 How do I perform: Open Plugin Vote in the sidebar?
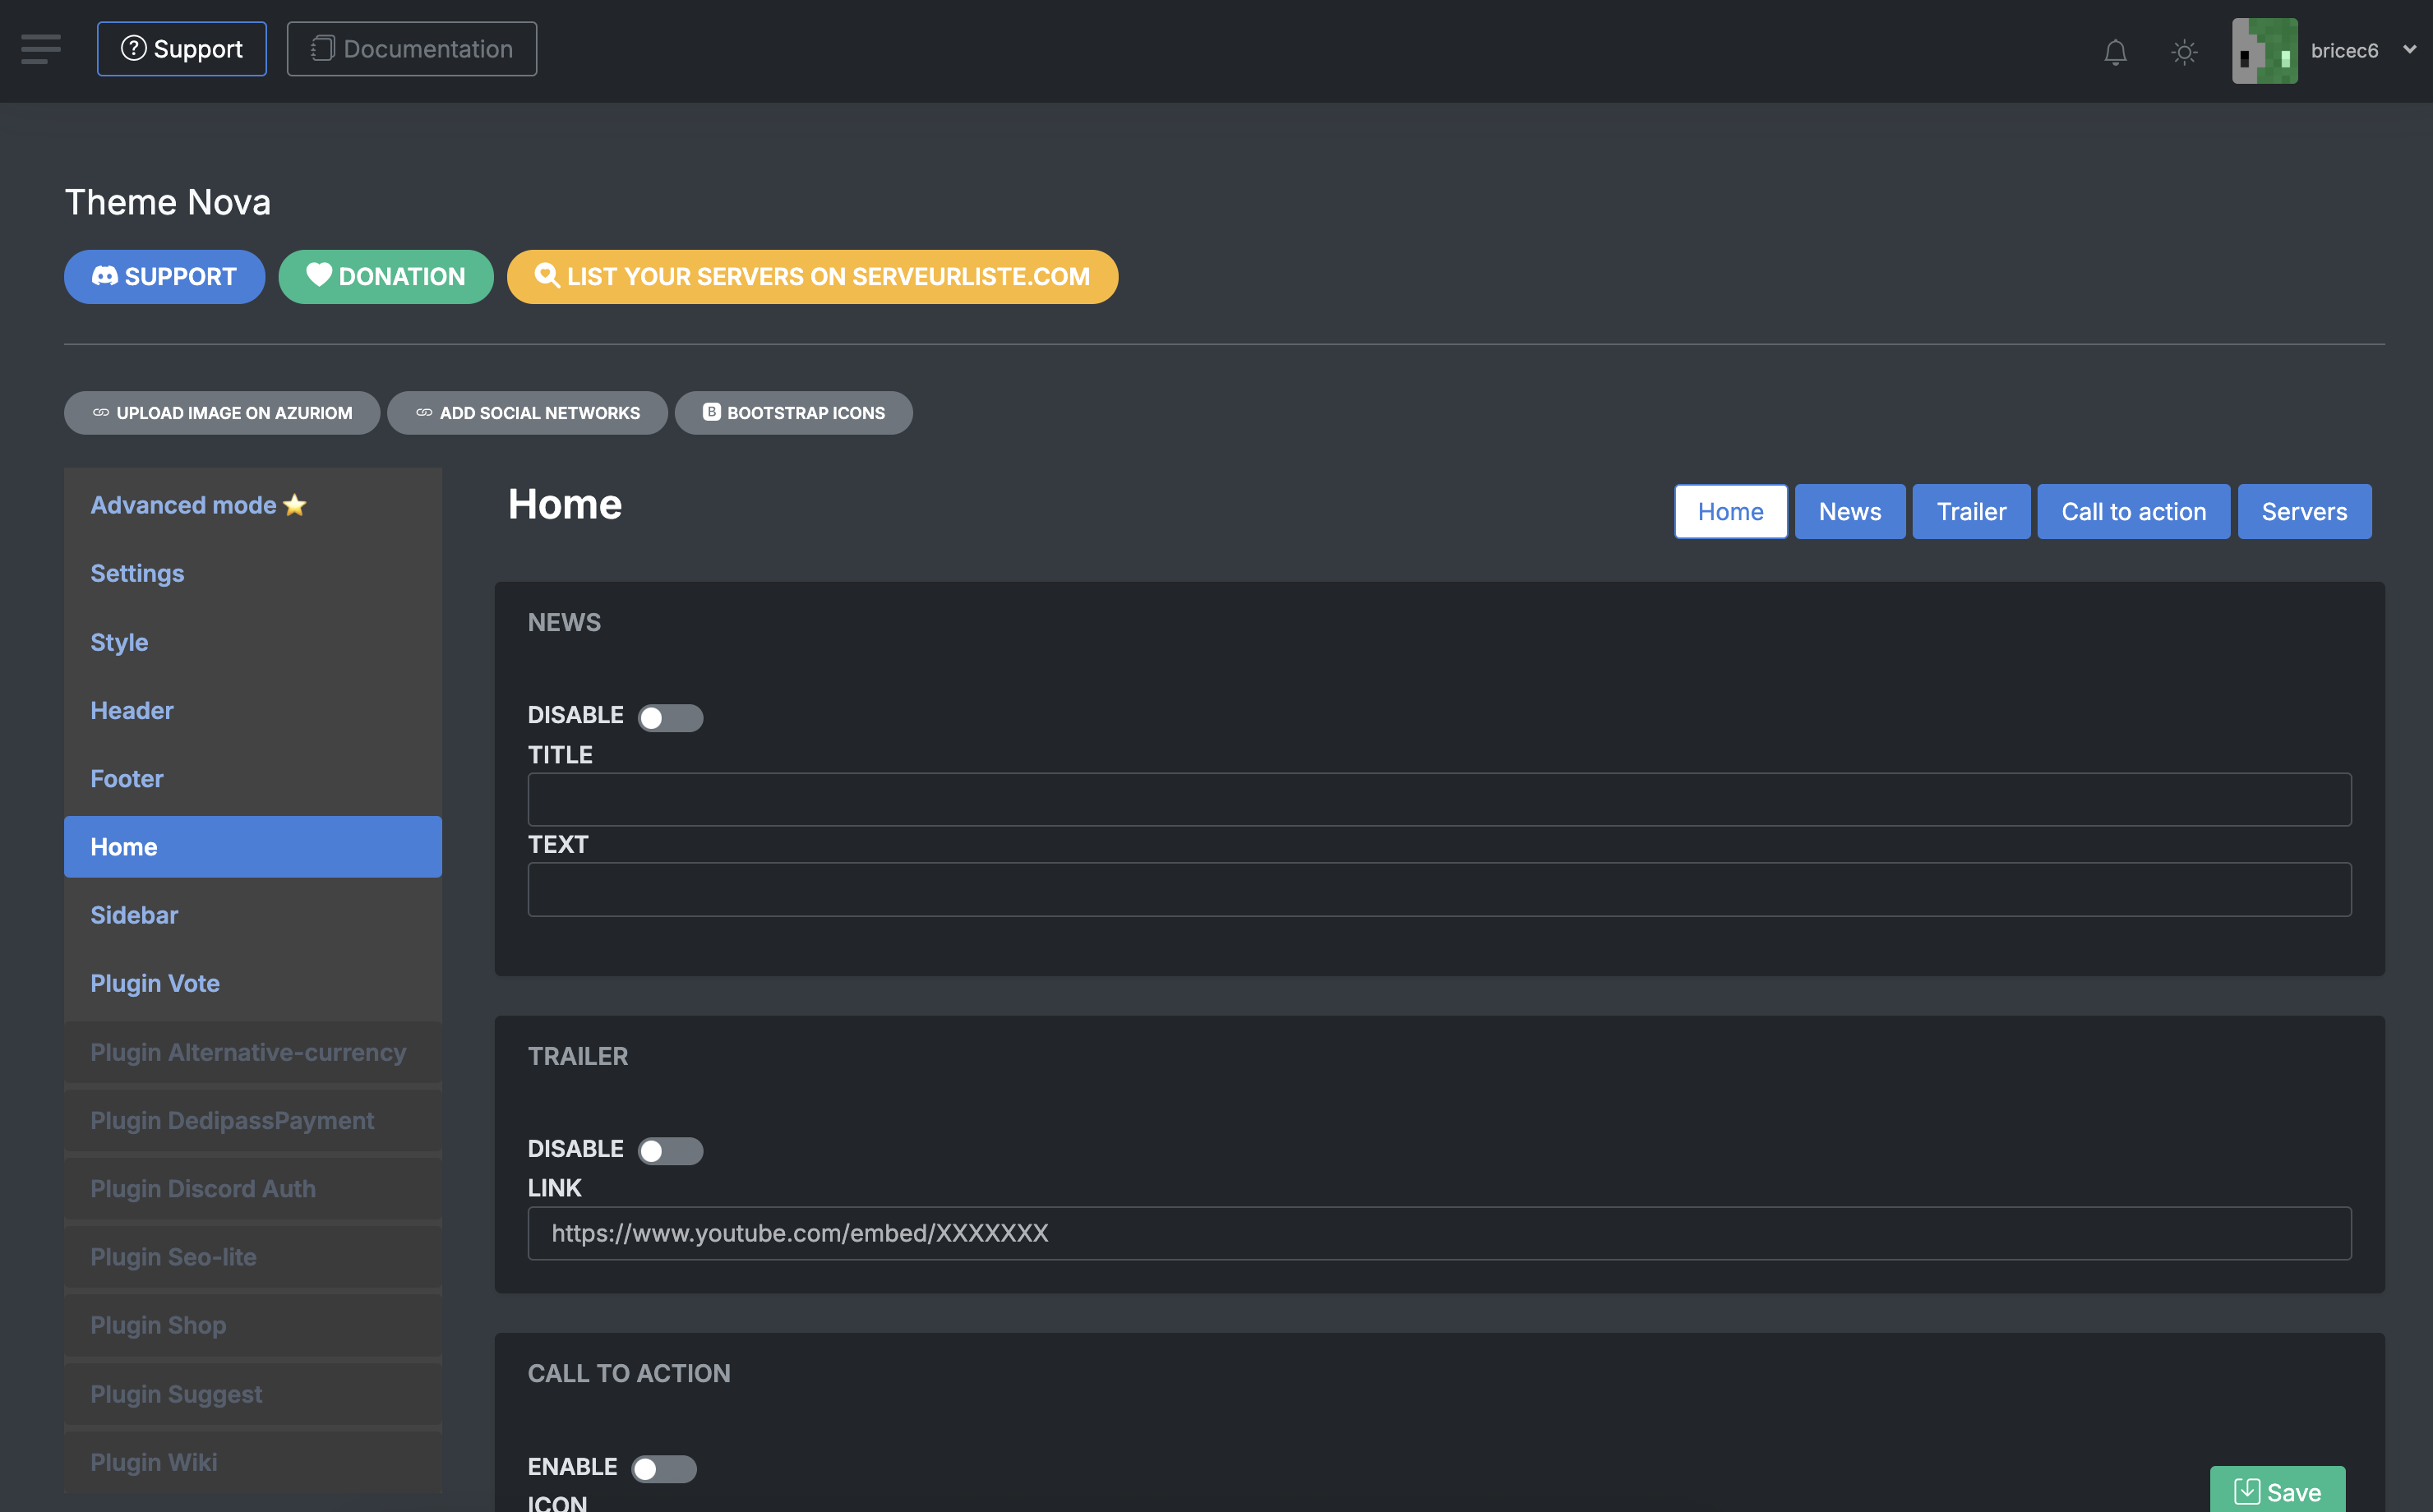(253, 983)
